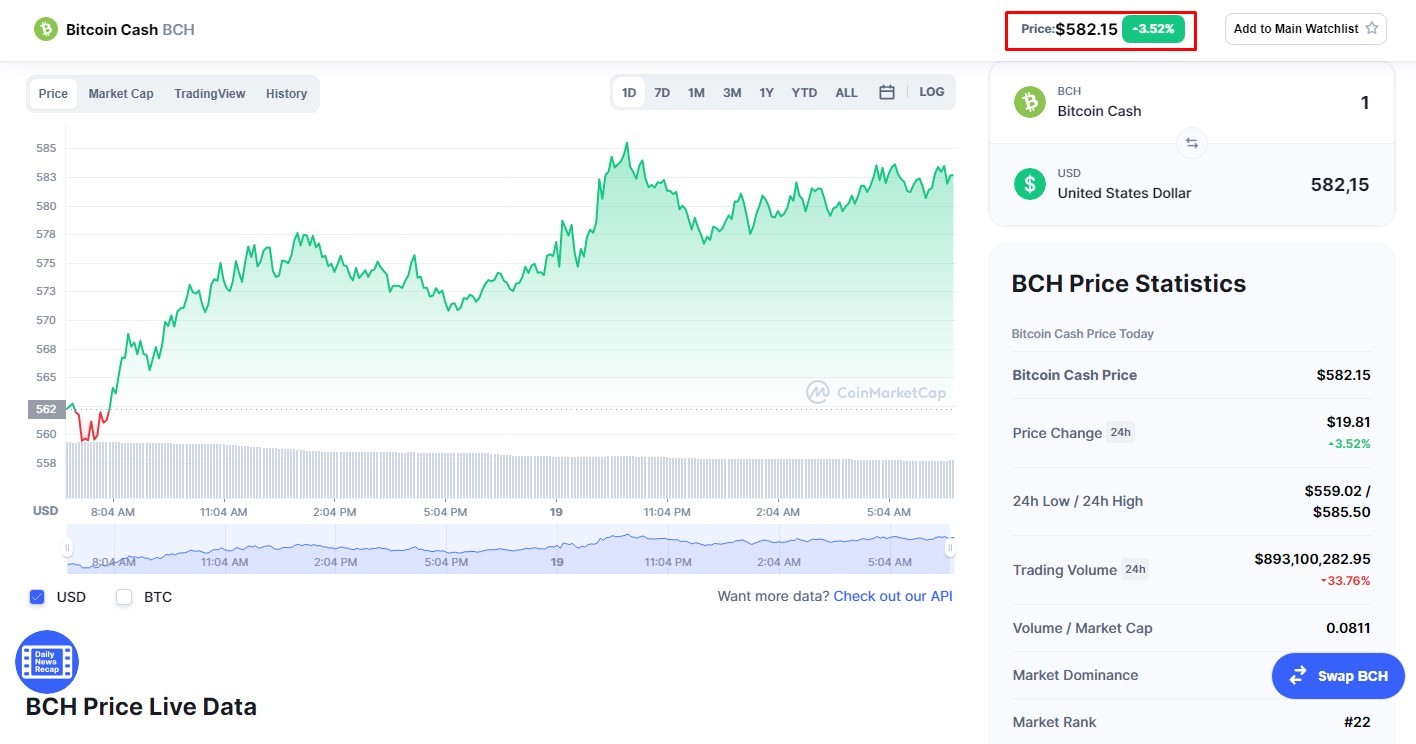Click the $559.02 / $585.50 low-high value
Image resolution: width=1416 pixels, height=744 pixels.
tap(1337, 501)
